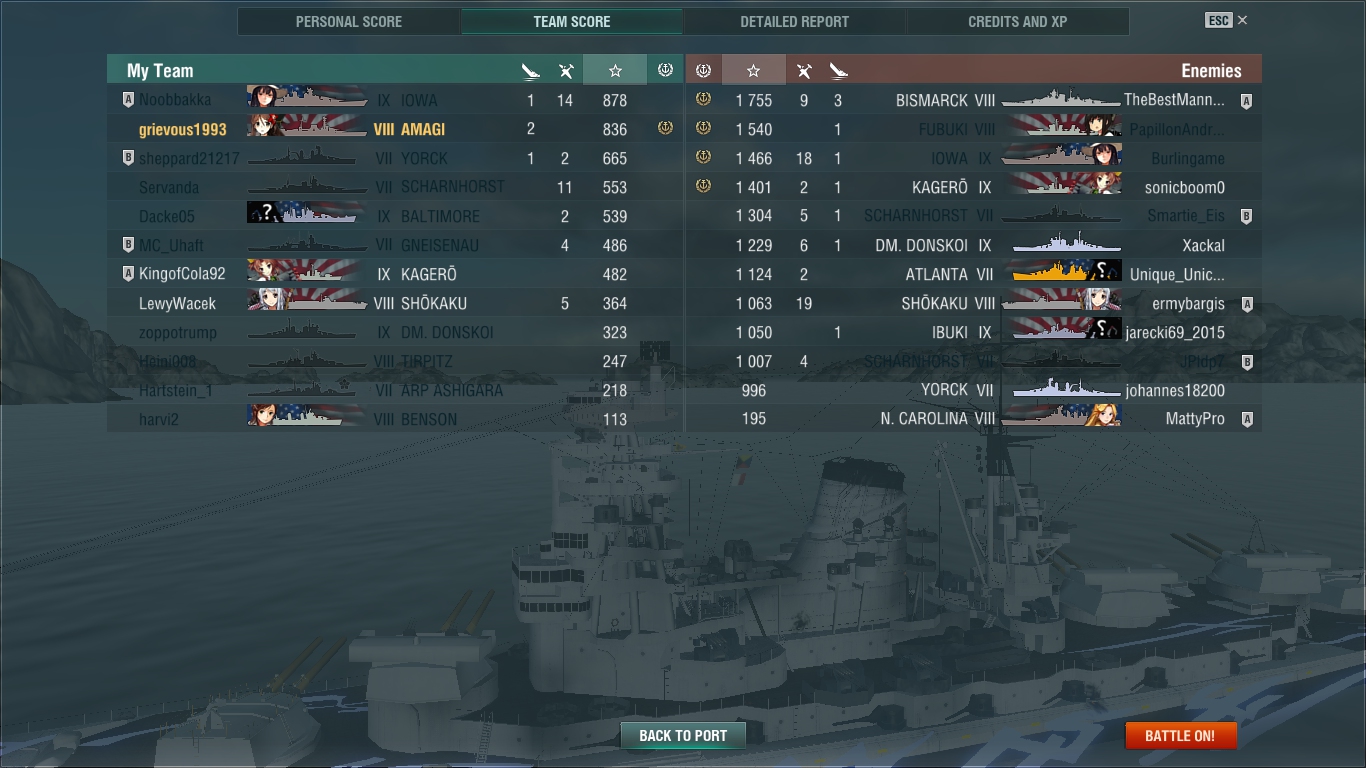Viewport: 1366px width, 768px height.
Task: Click Back to Port button
Action: (683, 735)
